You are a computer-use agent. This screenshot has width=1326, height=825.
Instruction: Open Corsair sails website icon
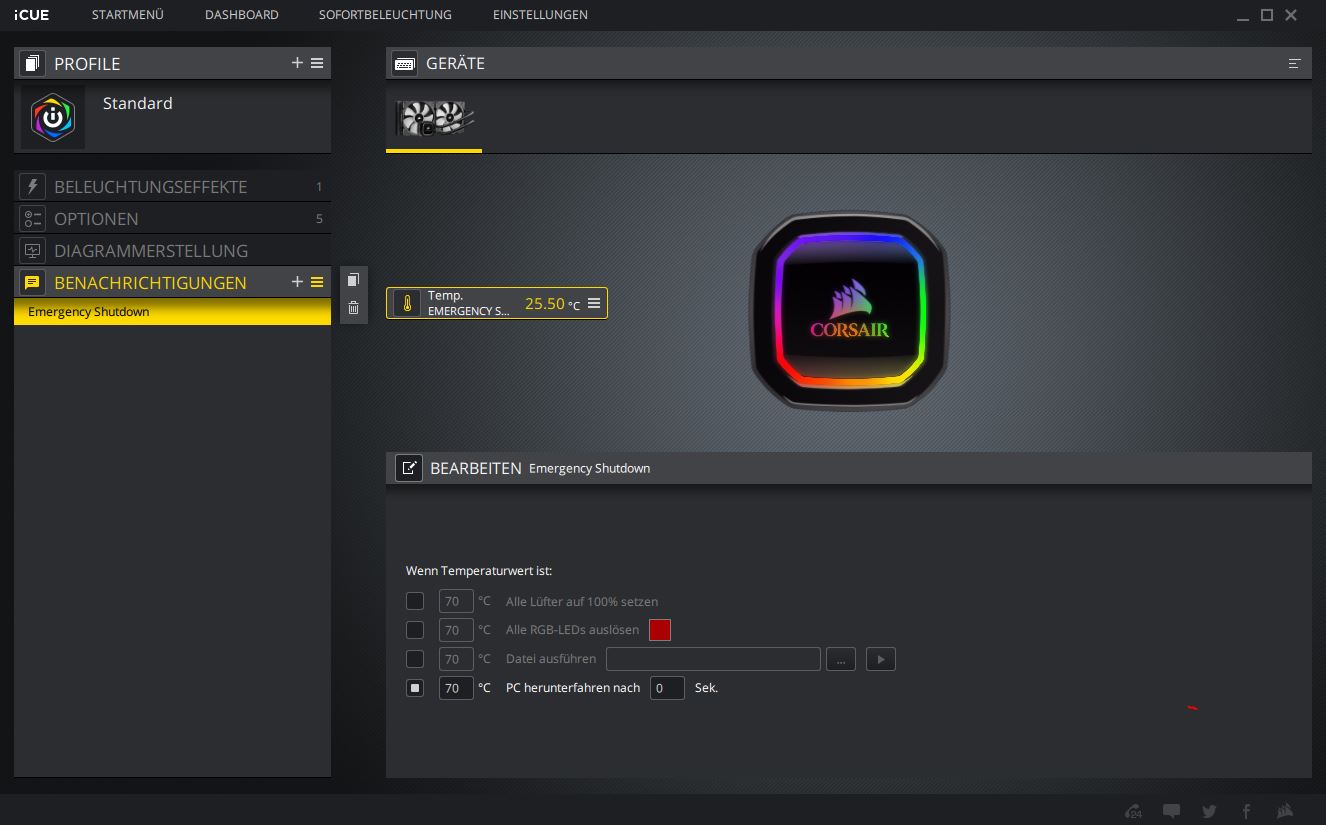pyautogui.click(x=1285, y=811)
